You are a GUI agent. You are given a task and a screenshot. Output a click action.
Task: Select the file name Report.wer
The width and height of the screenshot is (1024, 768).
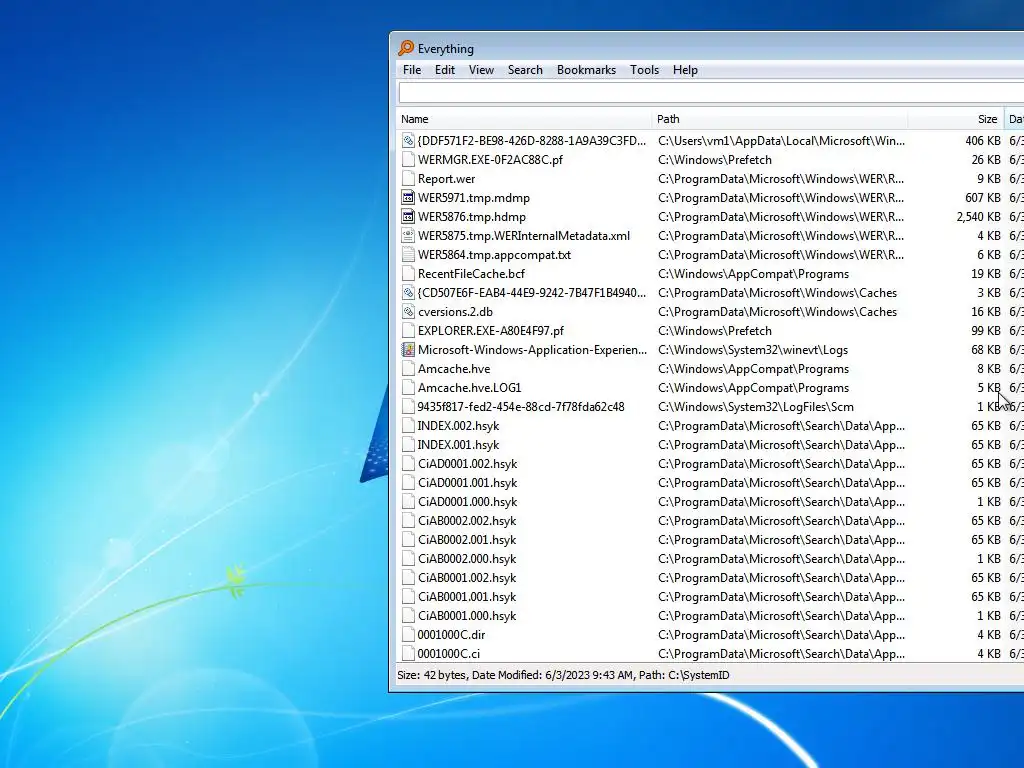coord(446,178)
